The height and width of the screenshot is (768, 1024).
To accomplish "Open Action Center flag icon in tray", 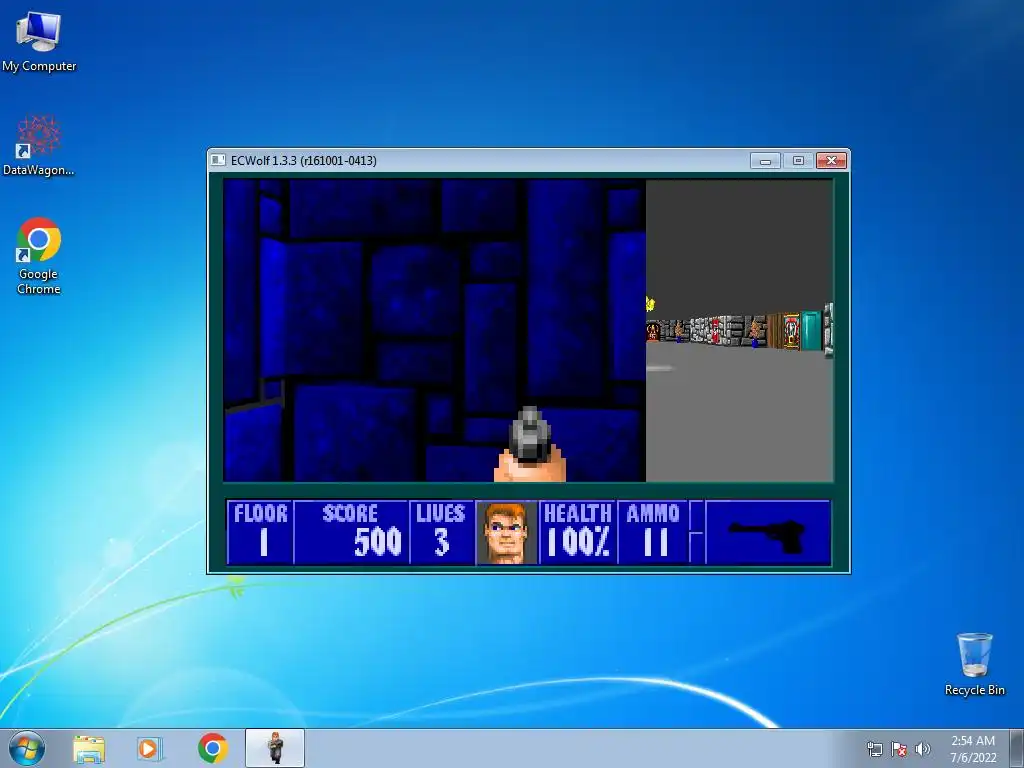I will [899, 749].
